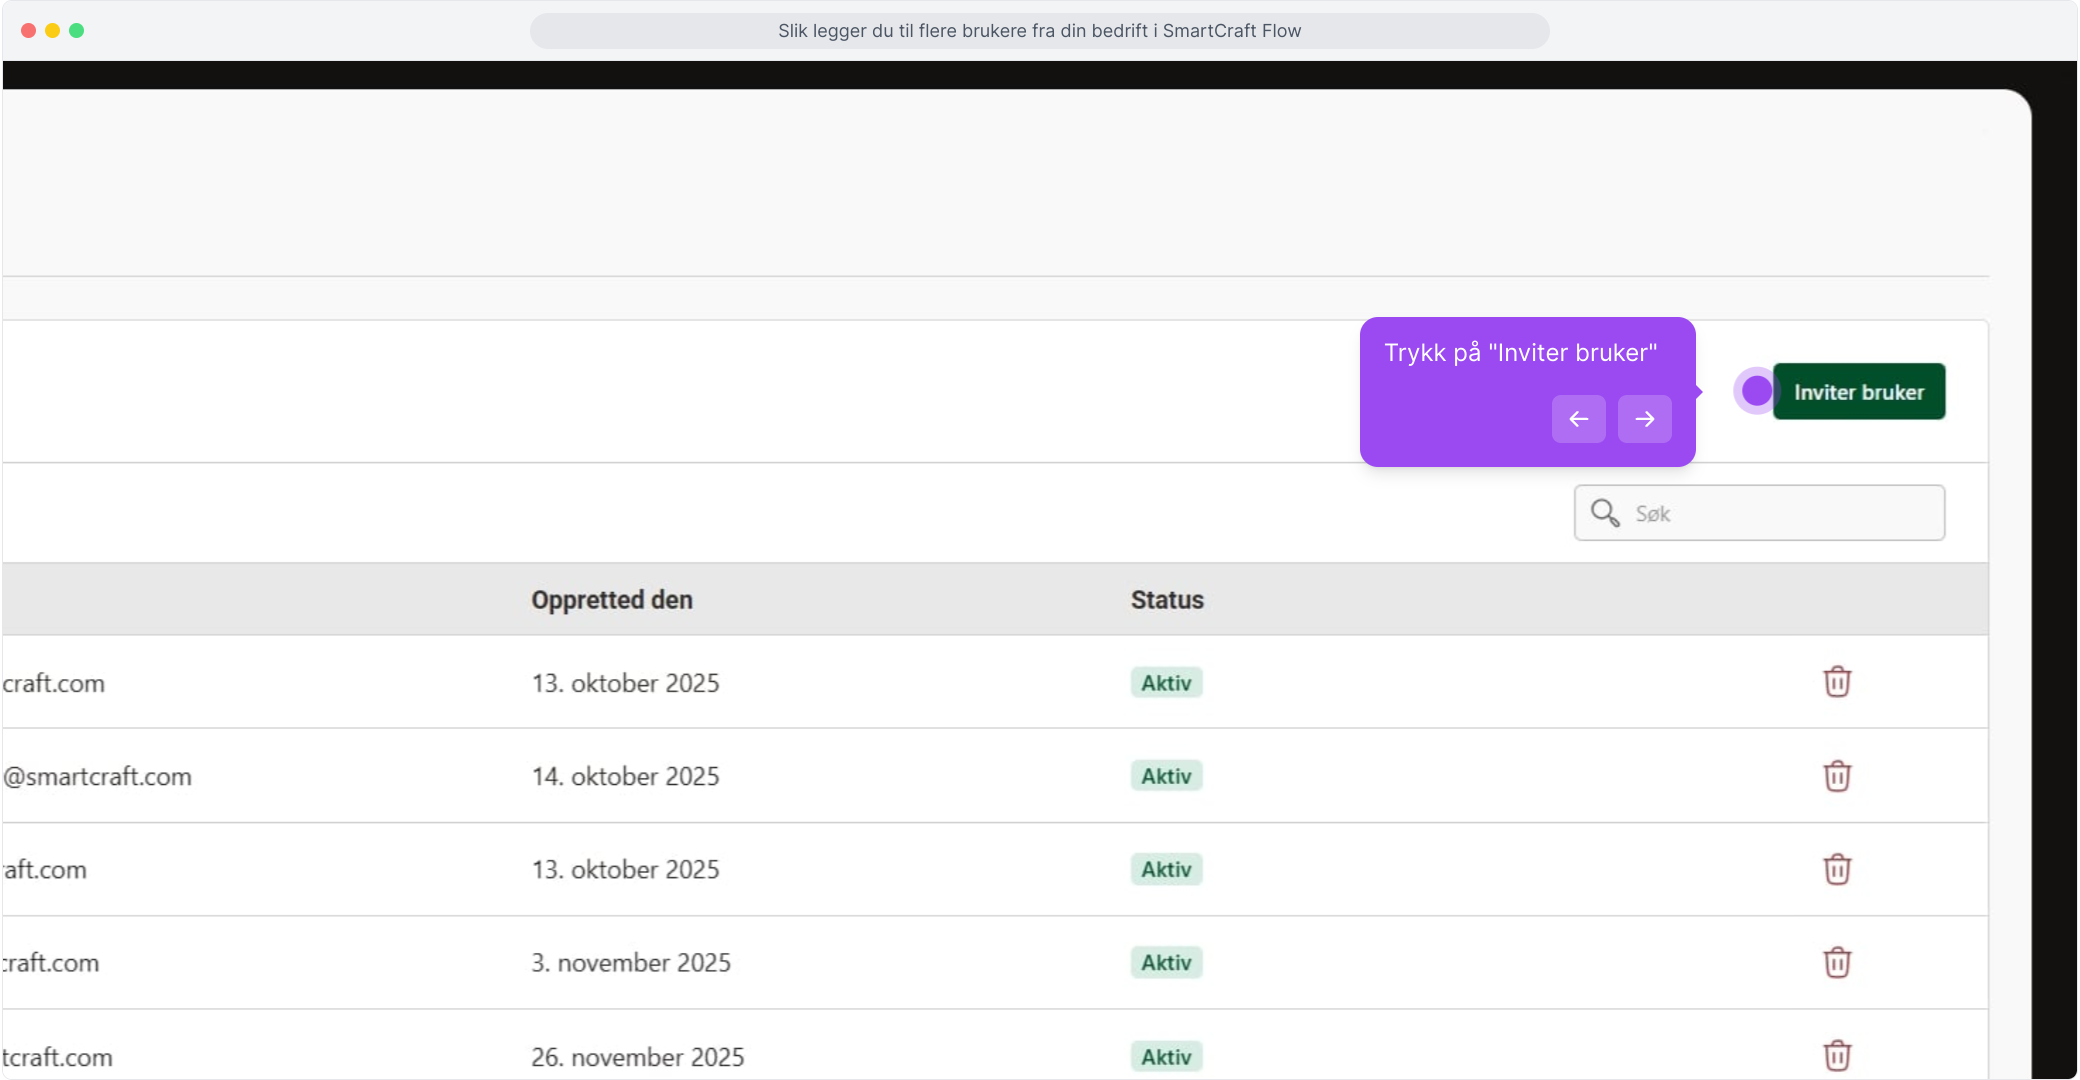Click the date "14. oktober 2025"

coord(625,776)
